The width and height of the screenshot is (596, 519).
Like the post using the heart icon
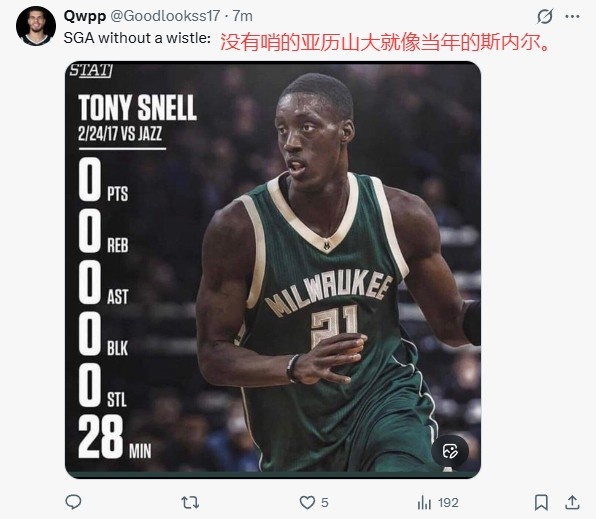point(307,503)
